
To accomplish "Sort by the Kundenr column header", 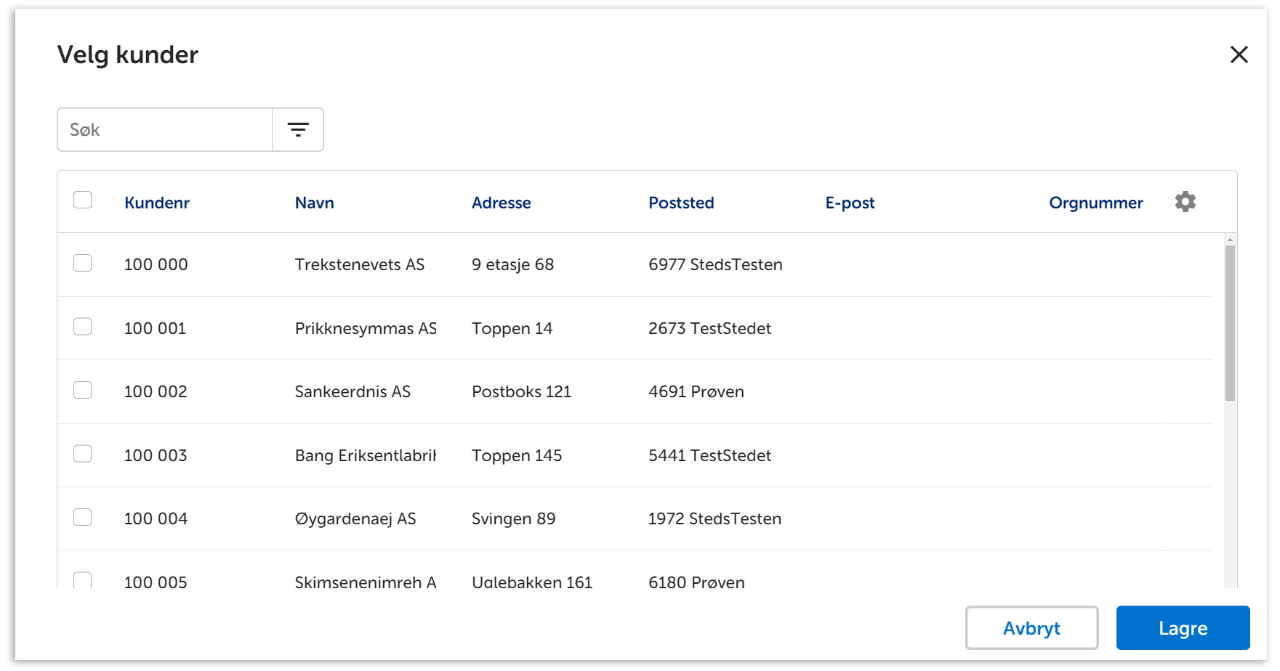I will tap(157, 203).
